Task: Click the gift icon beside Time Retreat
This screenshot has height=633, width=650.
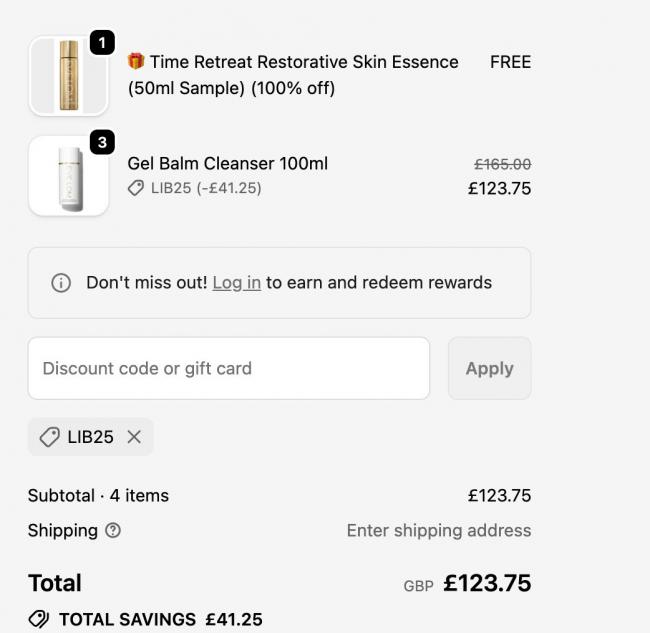Action: point(136,62)
